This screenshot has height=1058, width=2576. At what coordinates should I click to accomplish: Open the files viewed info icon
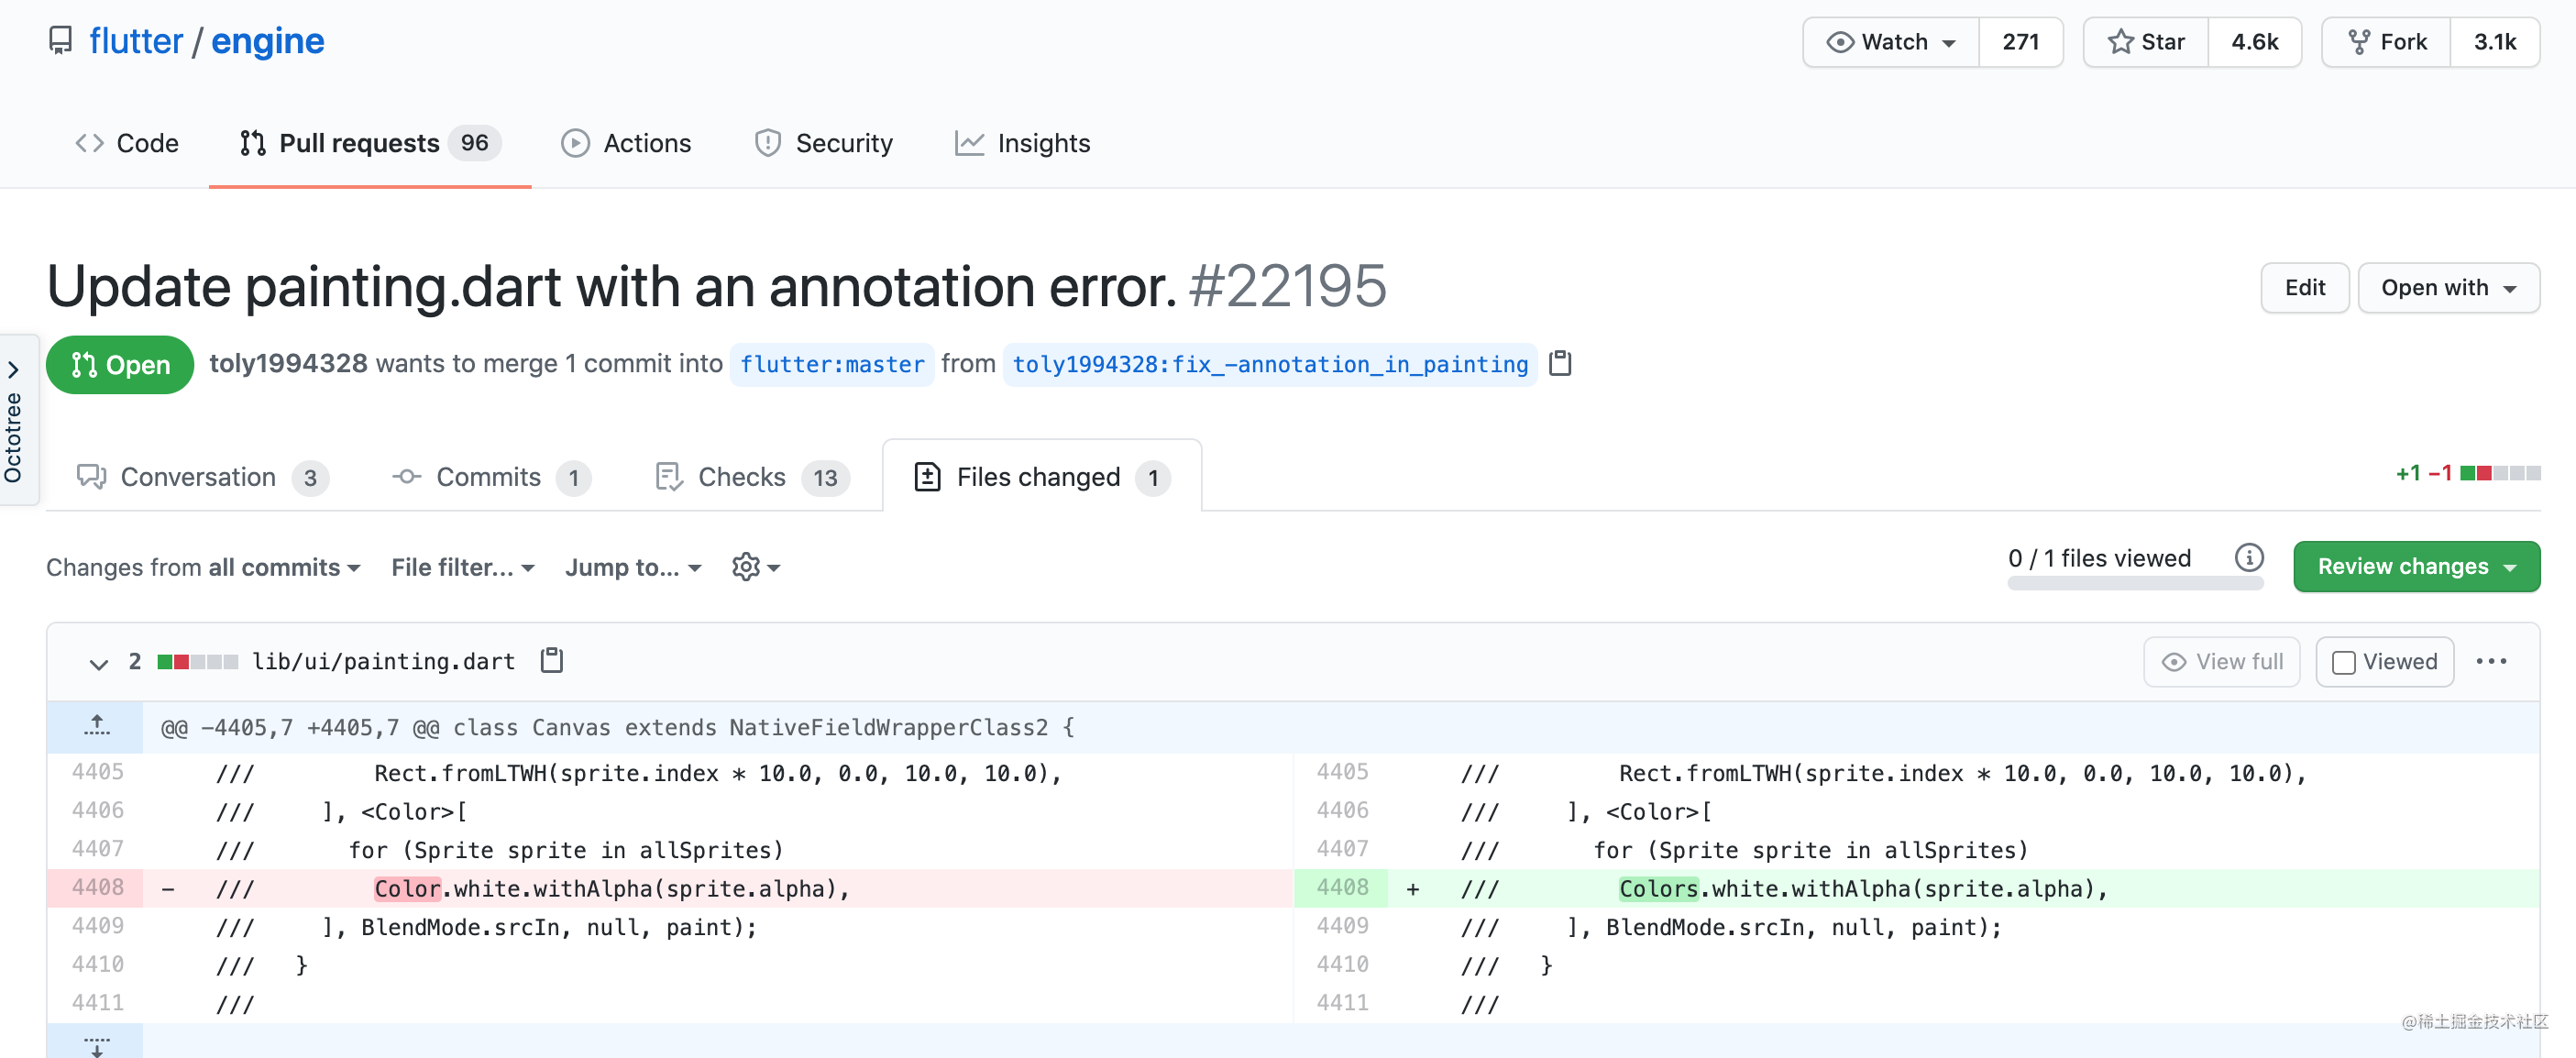click(x=2249, y=558)
